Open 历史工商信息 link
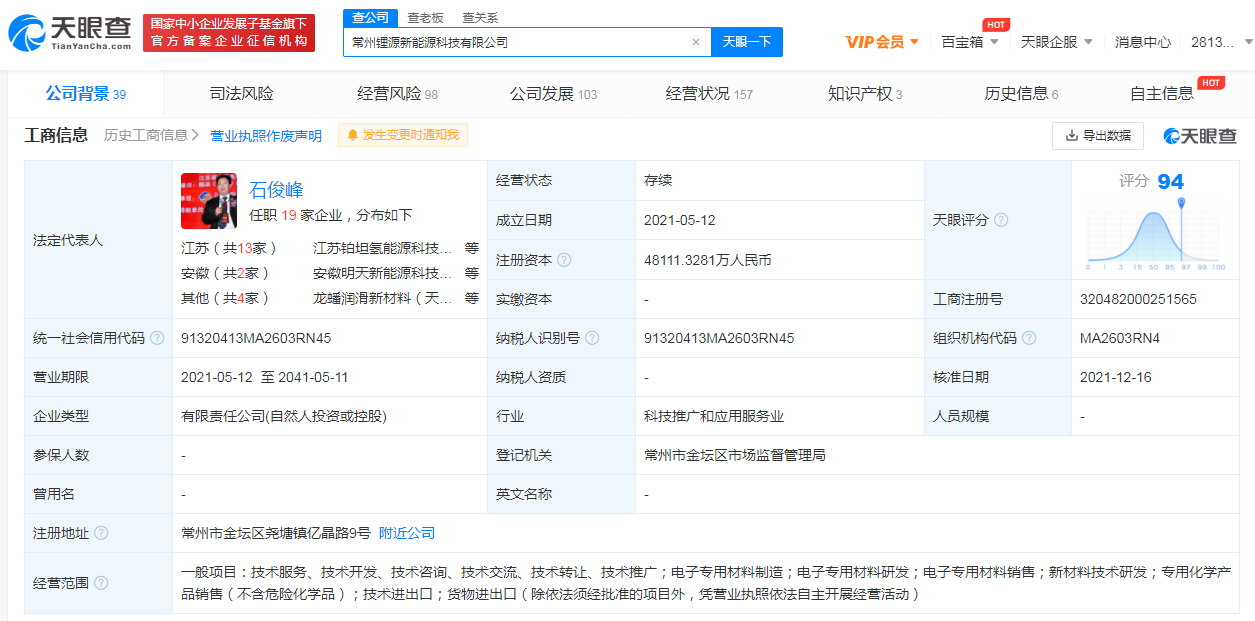1255x621 pixels. 151,136
